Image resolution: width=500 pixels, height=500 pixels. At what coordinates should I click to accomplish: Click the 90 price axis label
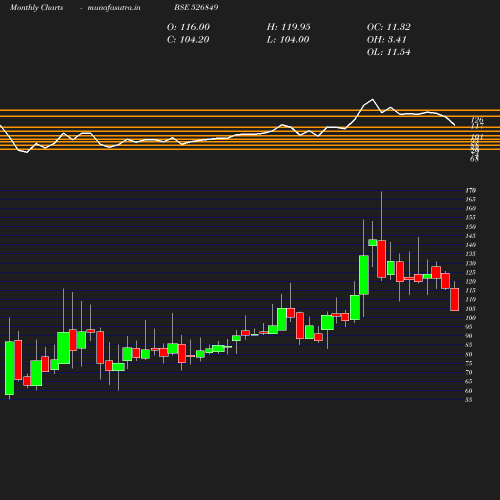(x=469, y=336)
